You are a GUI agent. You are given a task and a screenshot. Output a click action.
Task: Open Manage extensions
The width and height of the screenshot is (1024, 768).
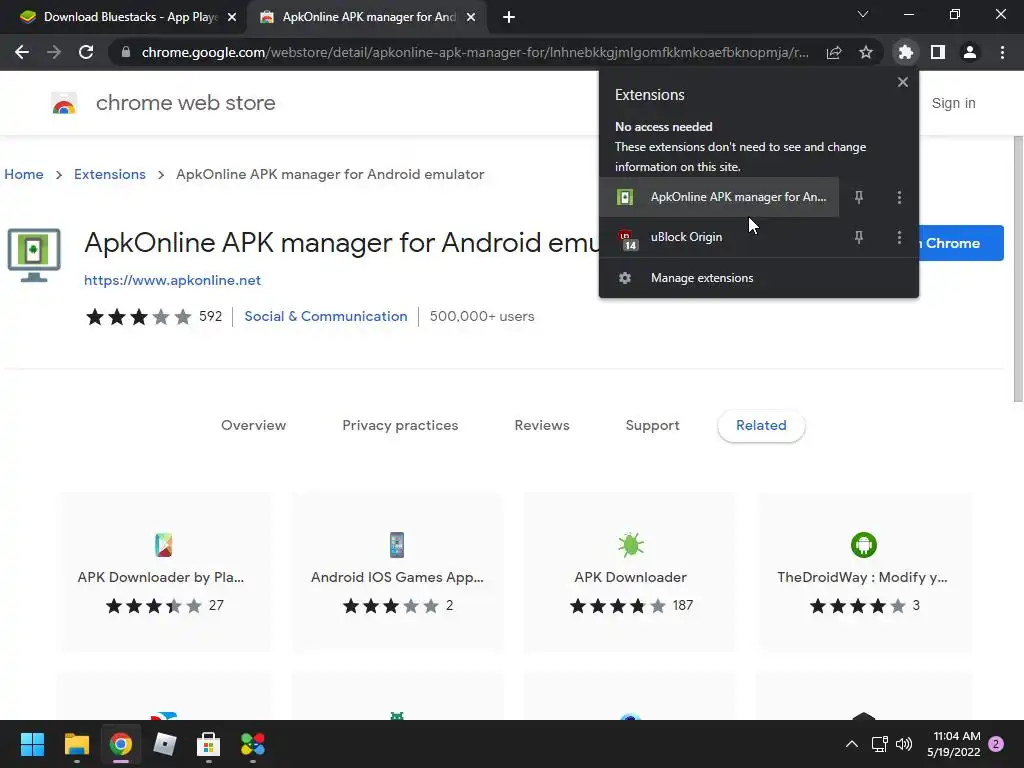758,278
